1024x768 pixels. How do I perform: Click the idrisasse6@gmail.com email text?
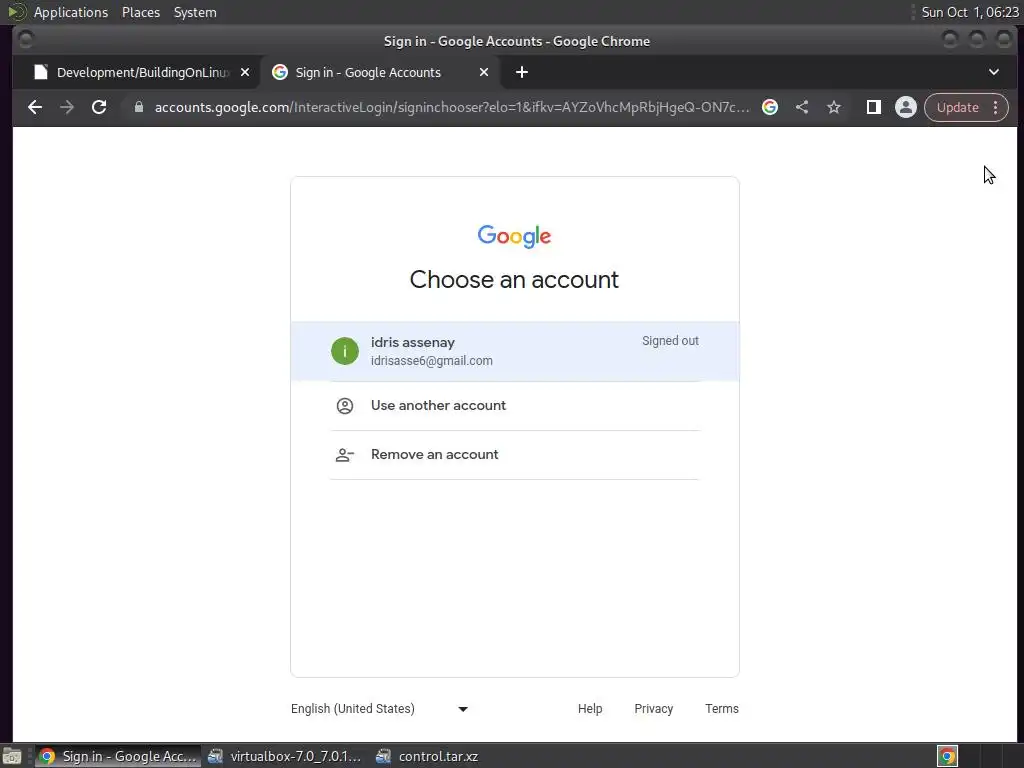(432, 360)
